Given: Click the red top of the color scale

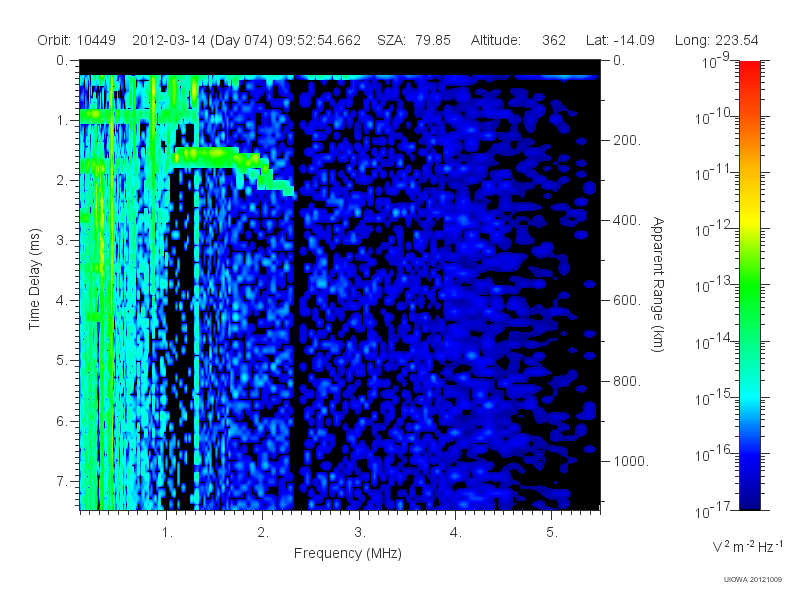Looking at the screenshot, I should coord(749,71).
